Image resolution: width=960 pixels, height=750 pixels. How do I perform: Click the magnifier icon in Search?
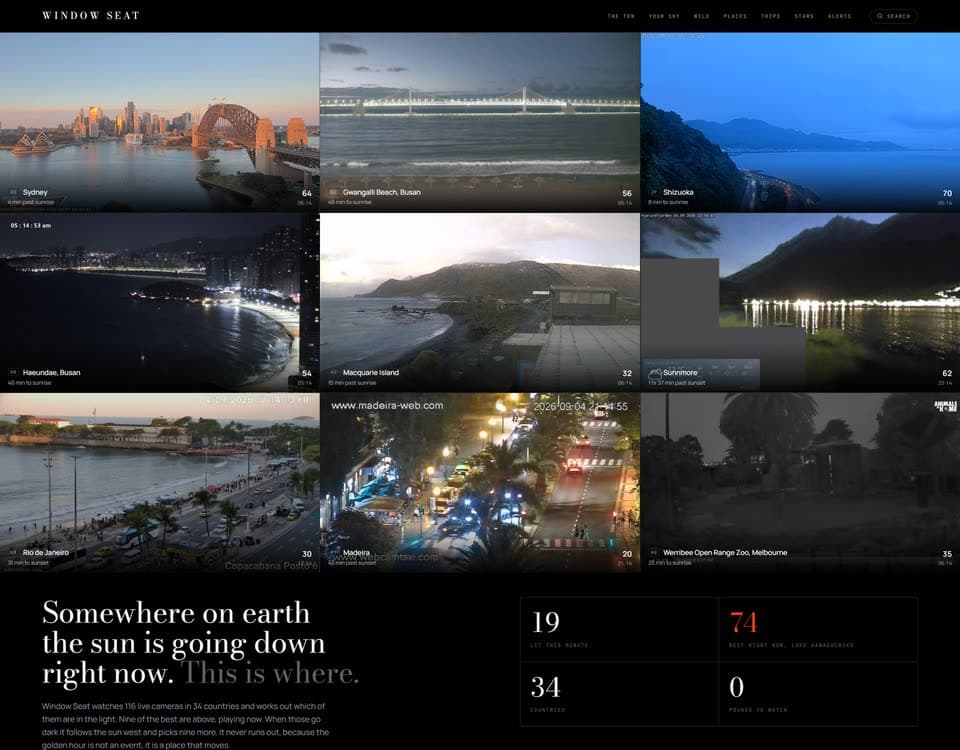tap(880, 16)
